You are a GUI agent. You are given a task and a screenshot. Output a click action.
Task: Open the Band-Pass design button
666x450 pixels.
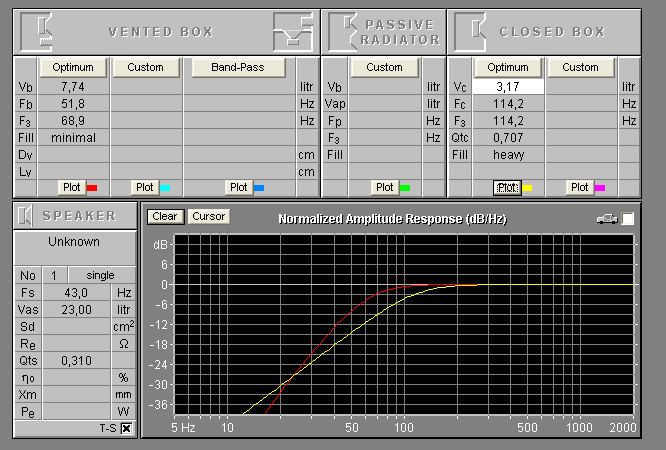click(x=238, y=68)
